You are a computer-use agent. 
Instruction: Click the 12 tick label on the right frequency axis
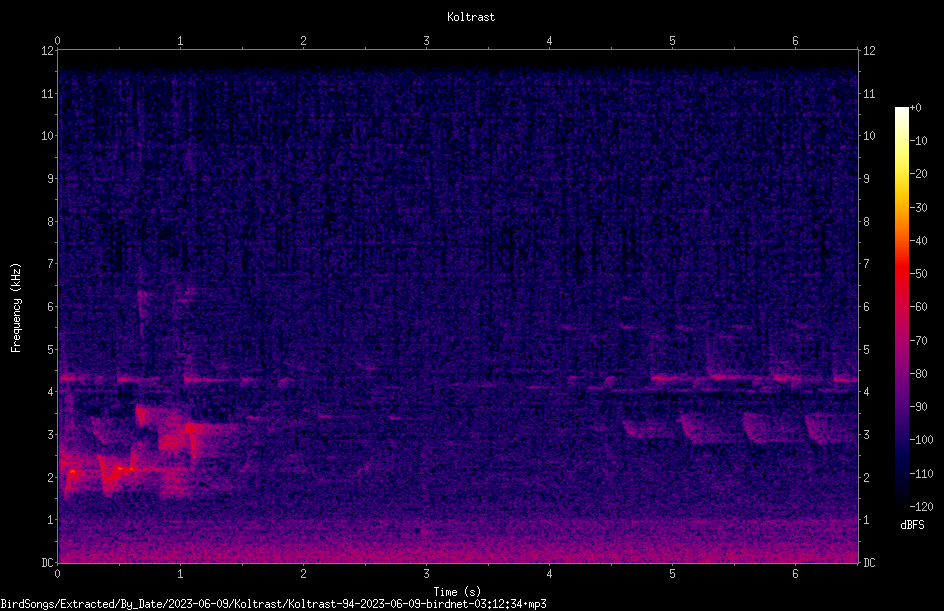[869, 51]
